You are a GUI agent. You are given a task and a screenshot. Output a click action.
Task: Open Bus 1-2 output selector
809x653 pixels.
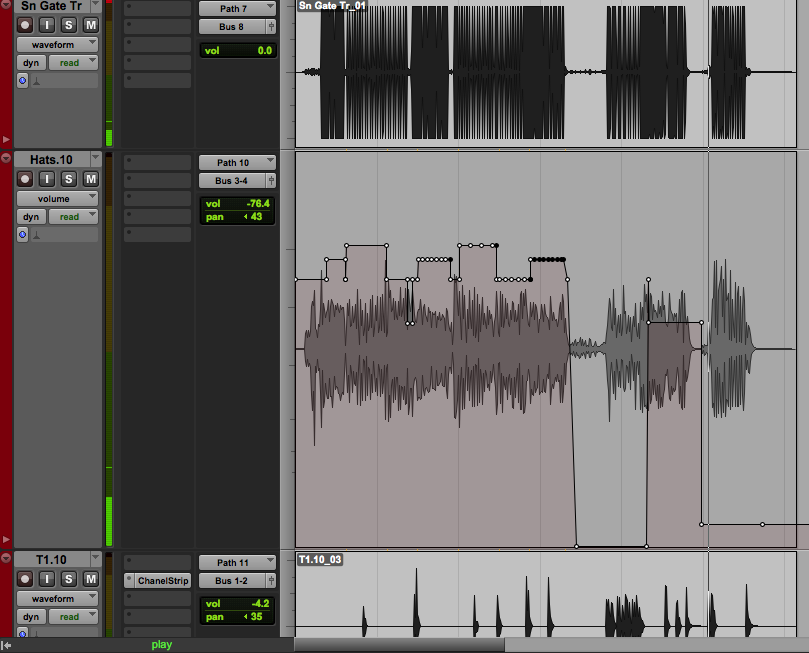[x=232, y=580]
